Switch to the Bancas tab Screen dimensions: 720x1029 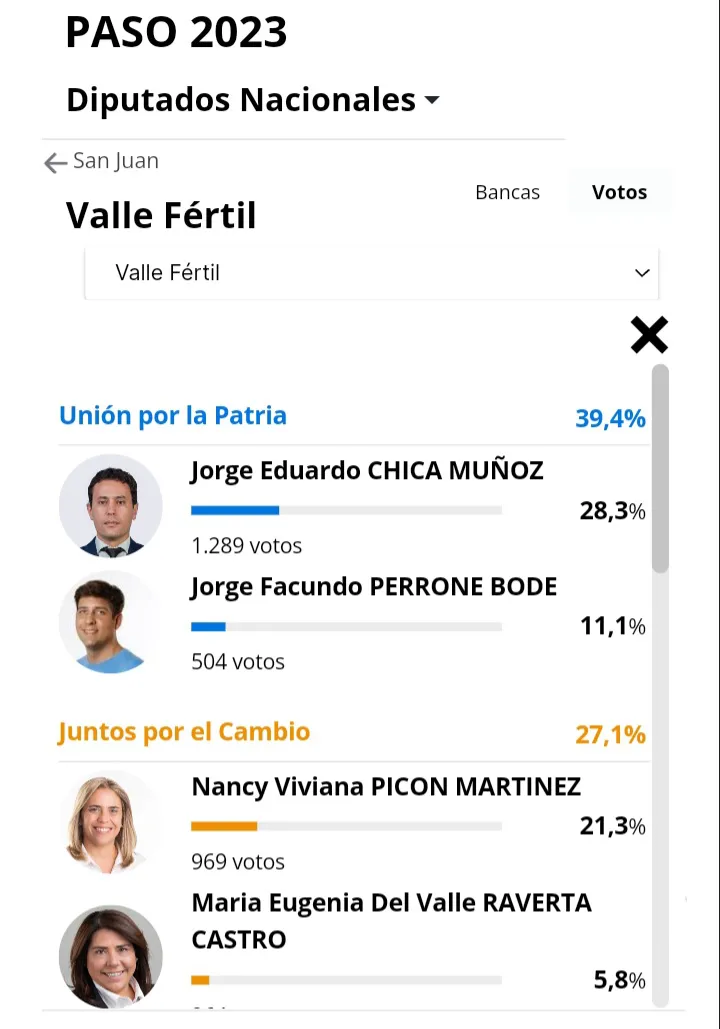[x=507, y=192]
